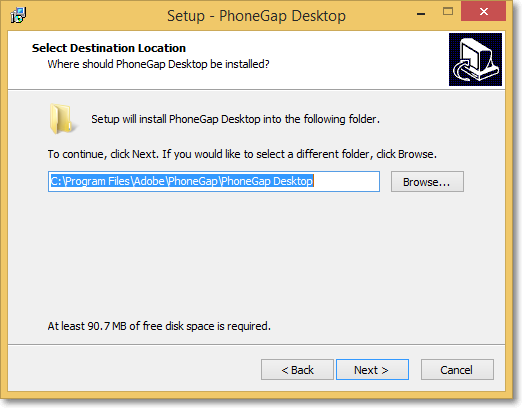Open the Browse folder dialog

click(427, 182)
